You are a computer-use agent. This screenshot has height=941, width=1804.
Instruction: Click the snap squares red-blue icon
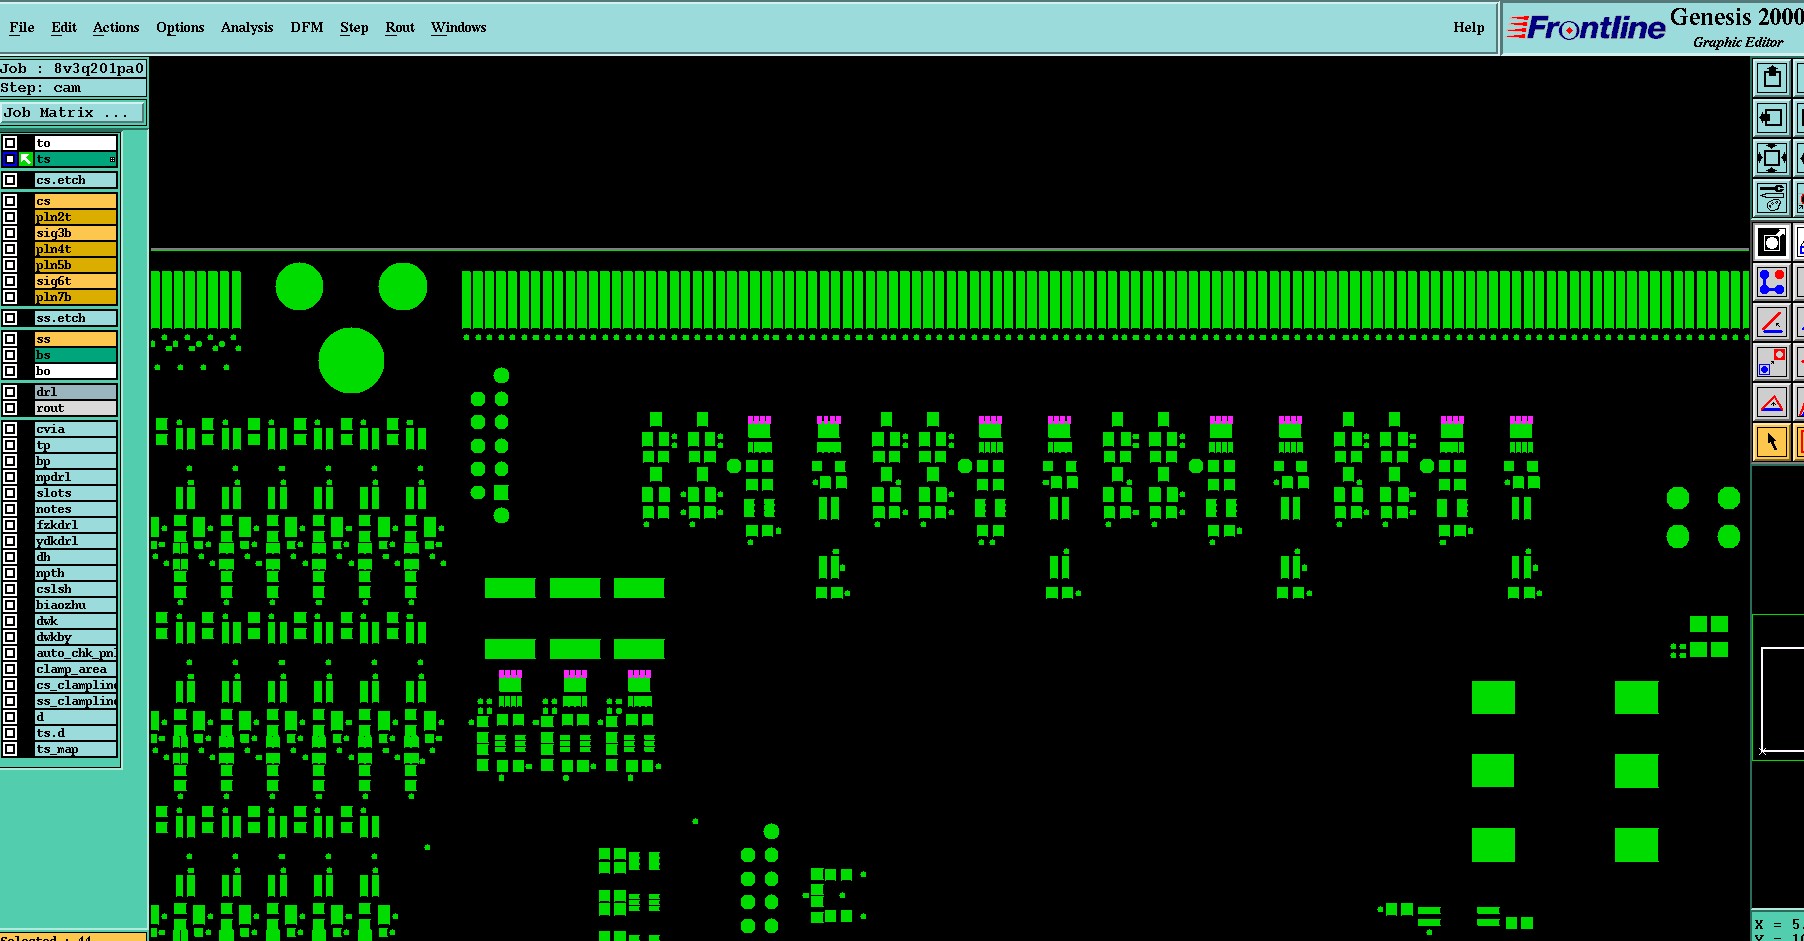pos(1771,362)
